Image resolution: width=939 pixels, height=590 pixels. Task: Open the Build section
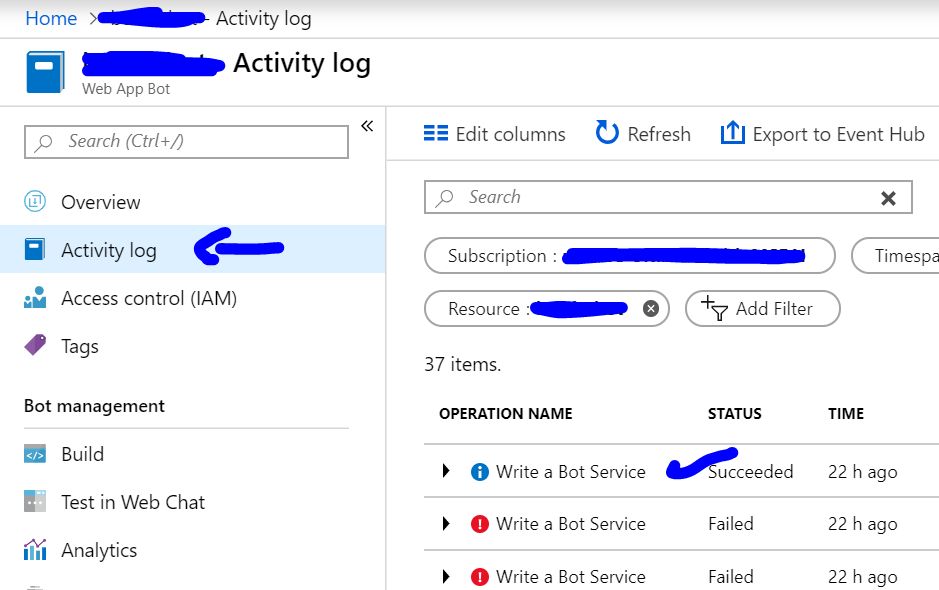(x=83, y=454)
